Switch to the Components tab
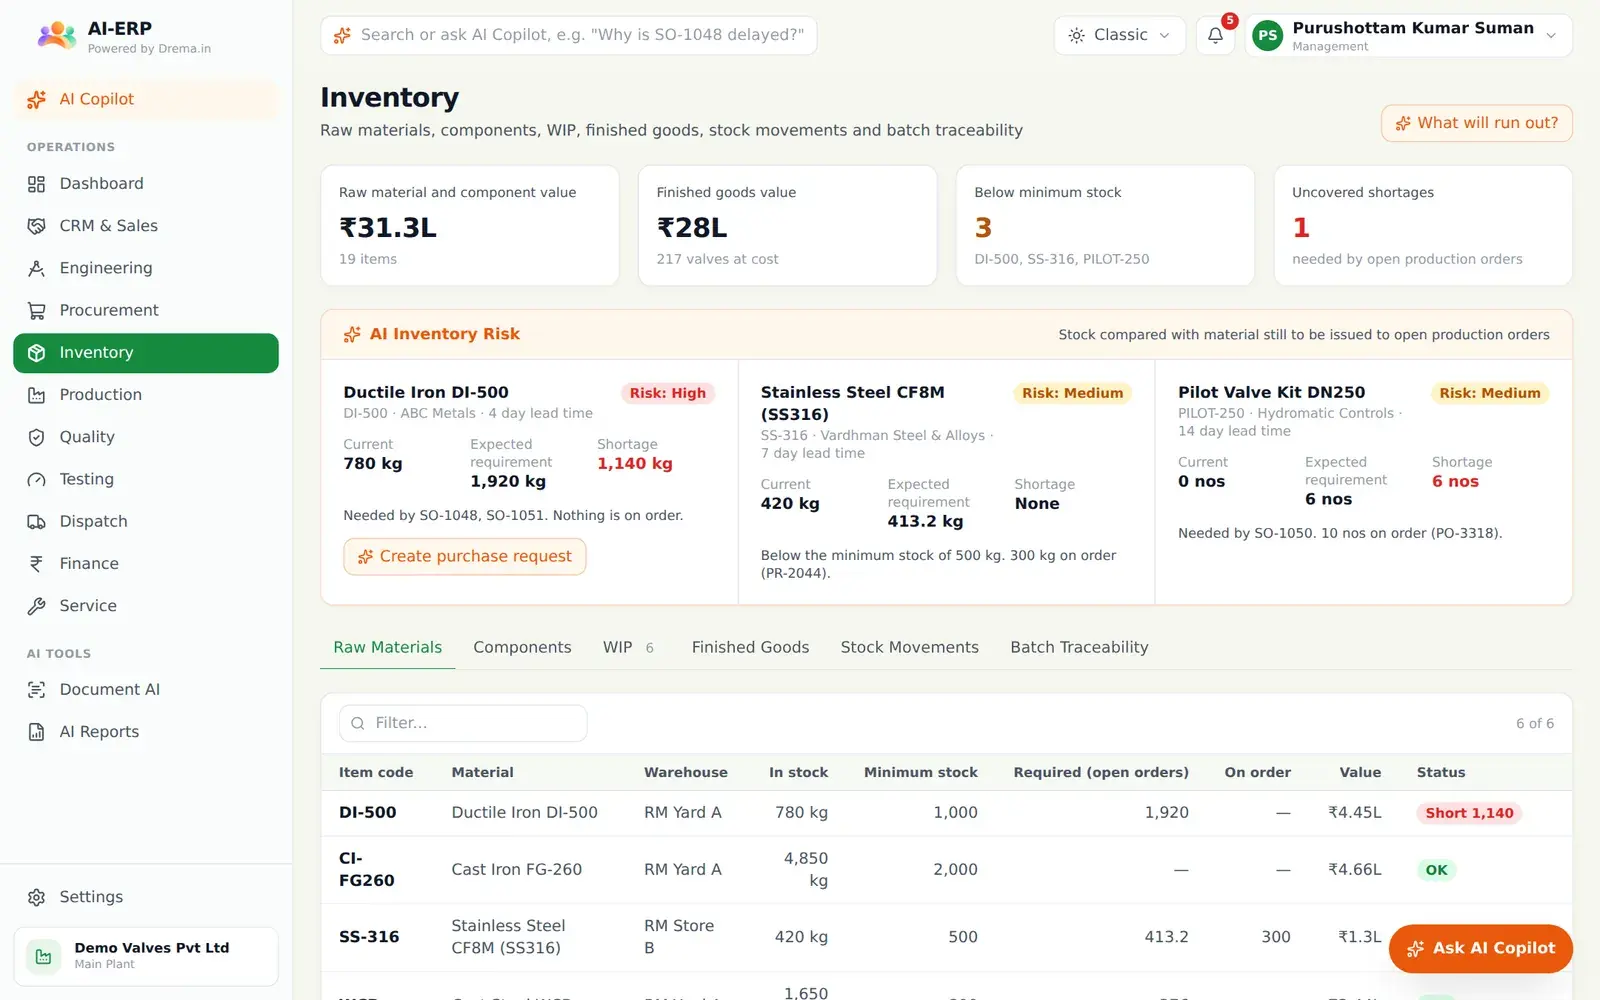 pyautogui.click(x=522, y=647)
